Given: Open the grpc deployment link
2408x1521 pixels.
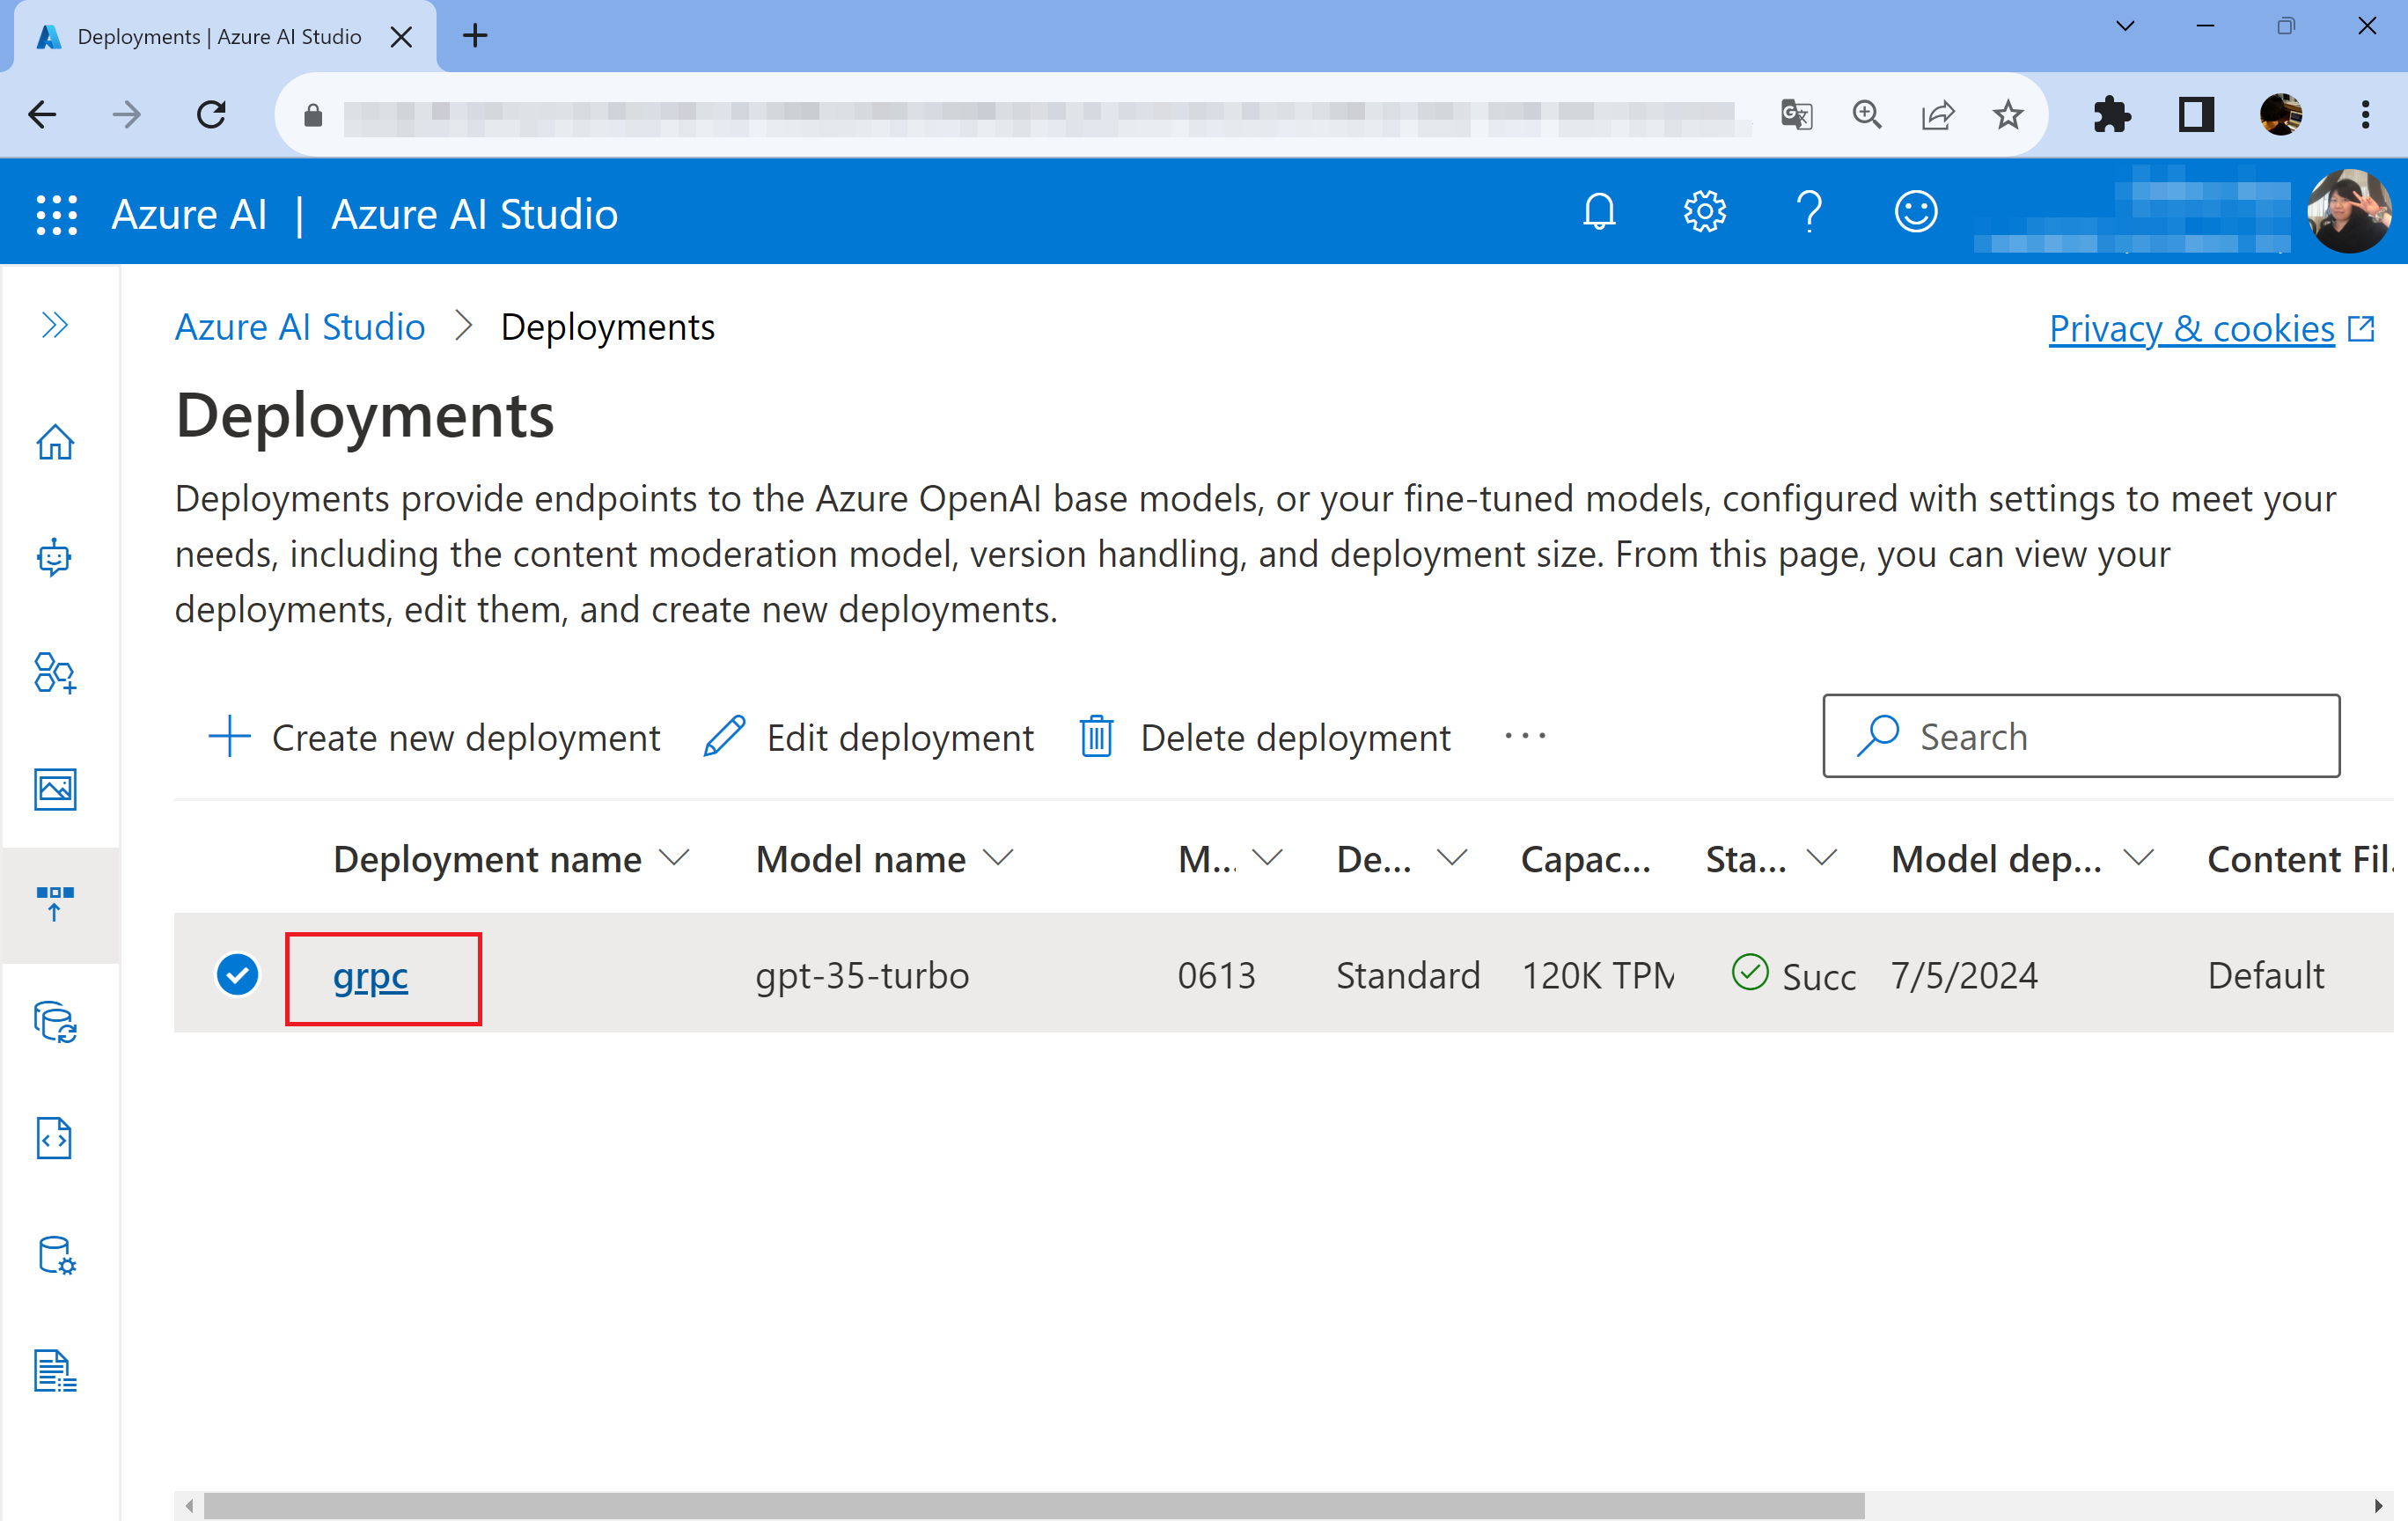Looking at the screenshot, I should [370, 976].
